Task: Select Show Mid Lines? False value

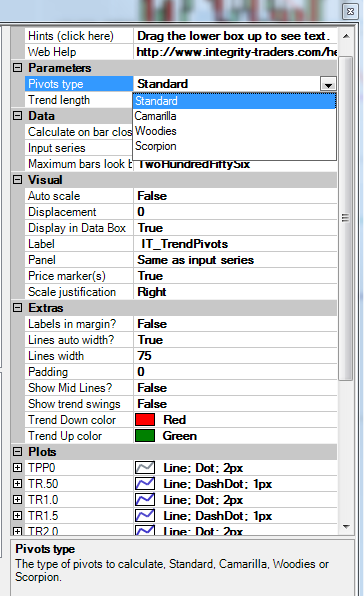Action: tap(236, 388)
